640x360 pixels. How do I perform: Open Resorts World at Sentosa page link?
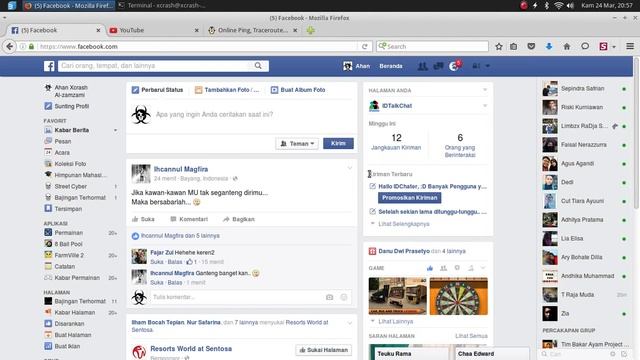click(x=191, y=349)
